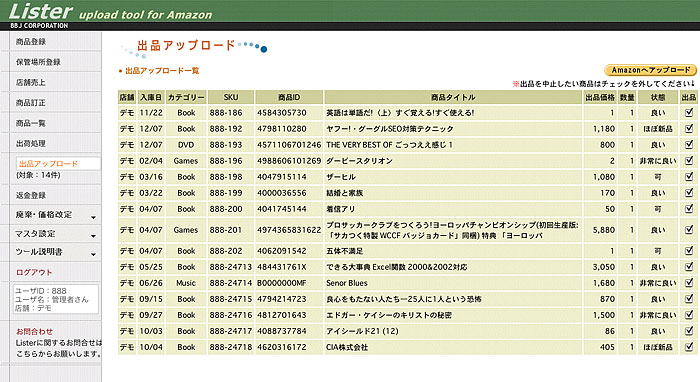Uncheck listing checkbox for Senor Blues row
This screenshot has width=700, height=382.
(688, 282)
